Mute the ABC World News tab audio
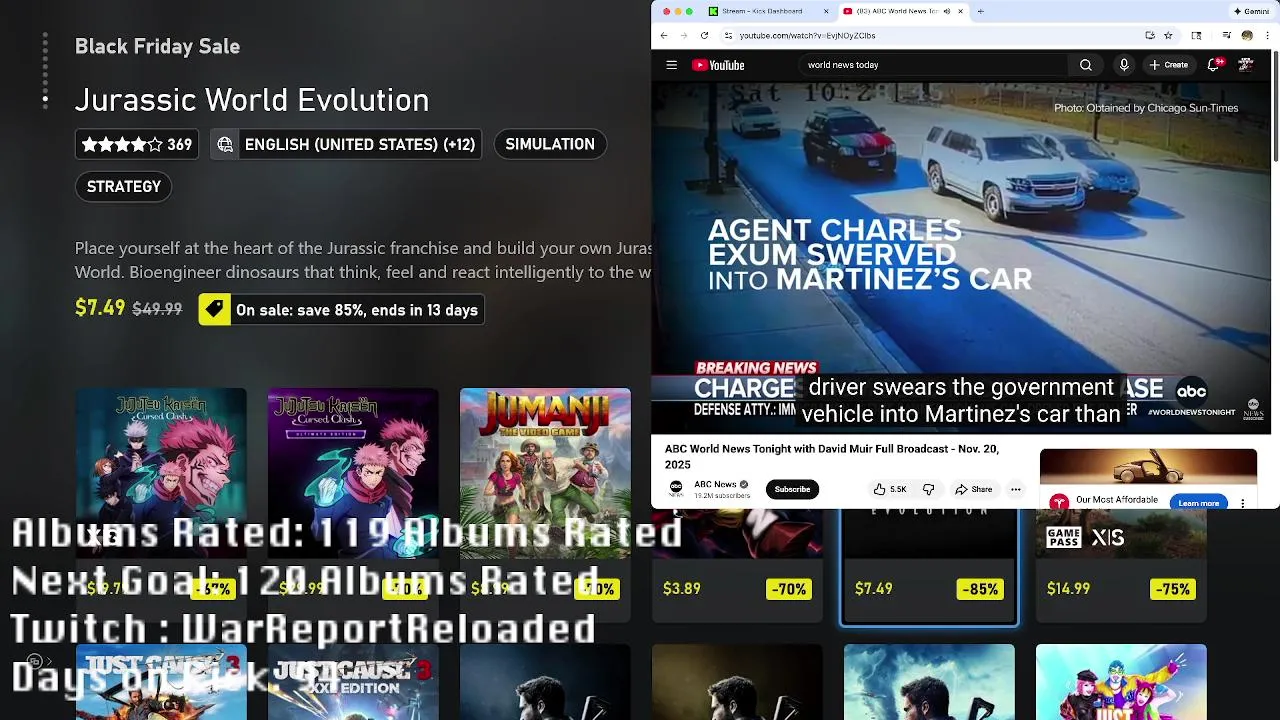 (x=945, y=11)
